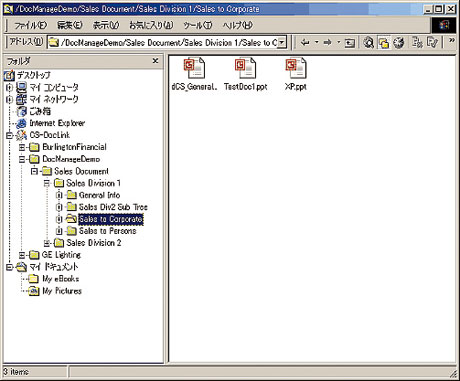Collapse the DocManageDemo tree node
This screenshot has width=460, height=381.
[x=22, y=159]
